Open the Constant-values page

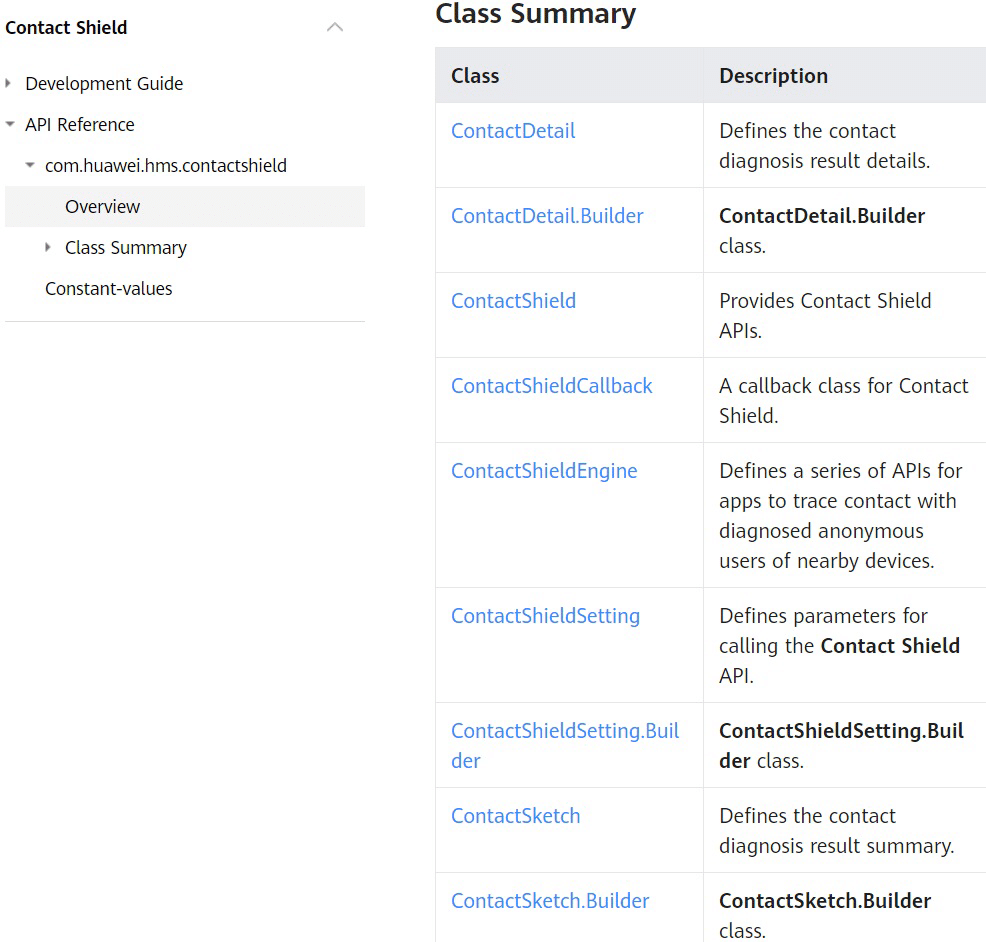click(x=108, y=288)
